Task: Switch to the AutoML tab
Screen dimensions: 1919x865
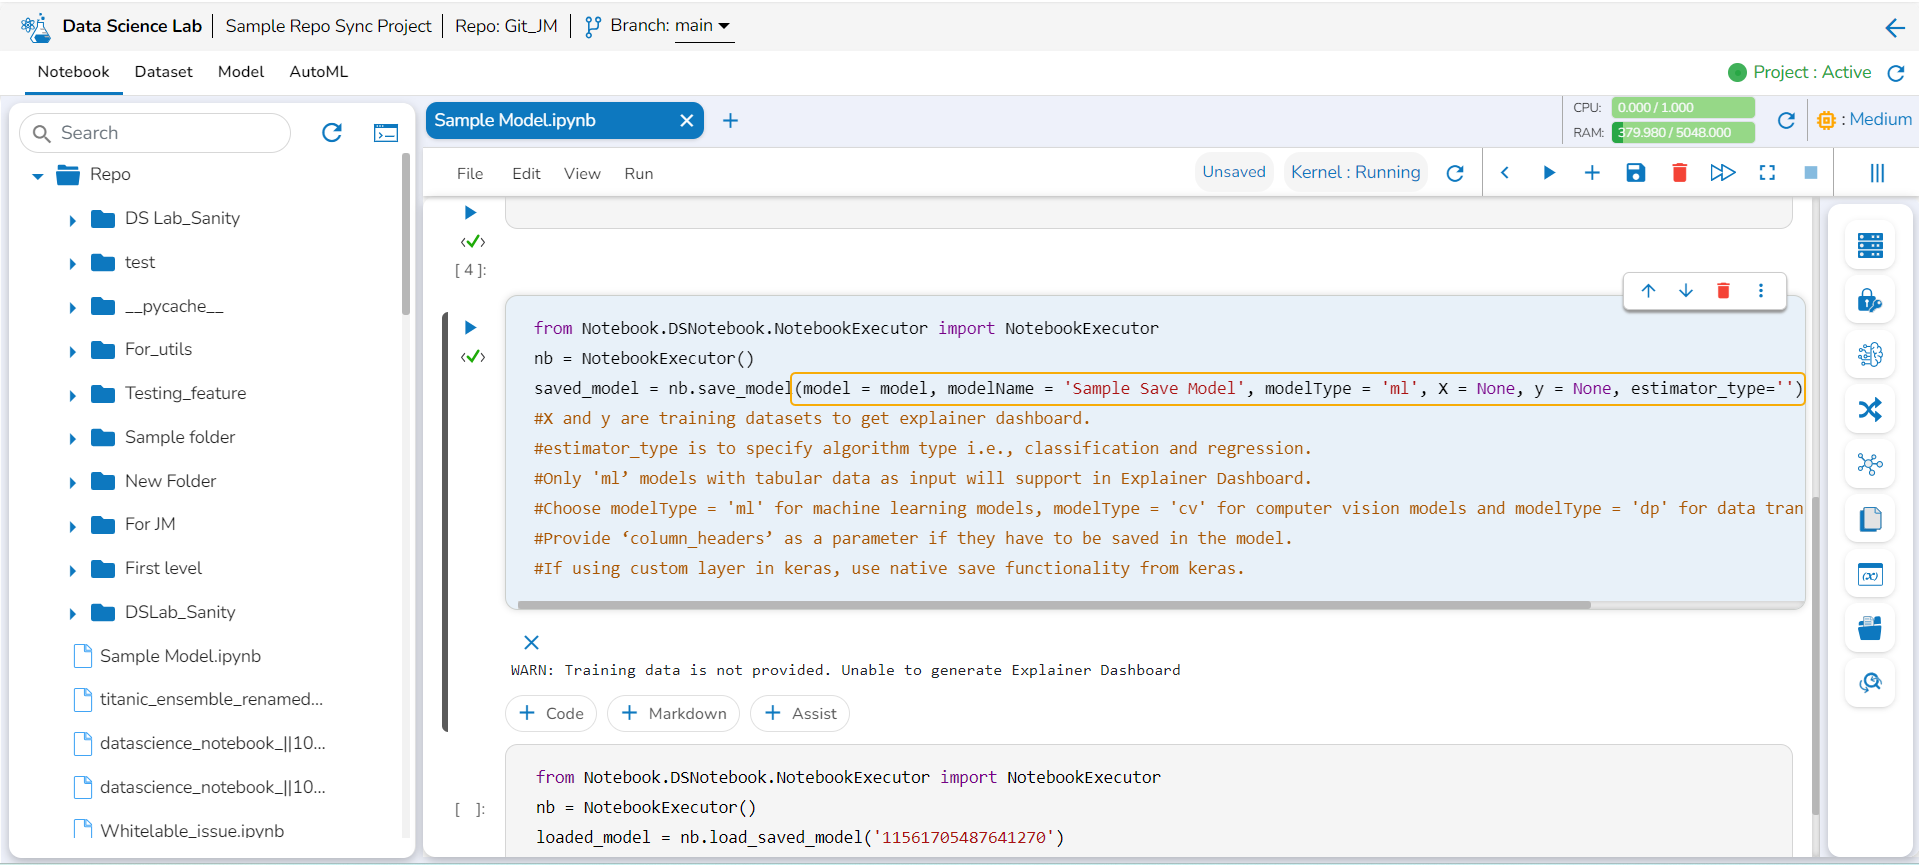Action: pyautogui.click(x=318, y=72)
